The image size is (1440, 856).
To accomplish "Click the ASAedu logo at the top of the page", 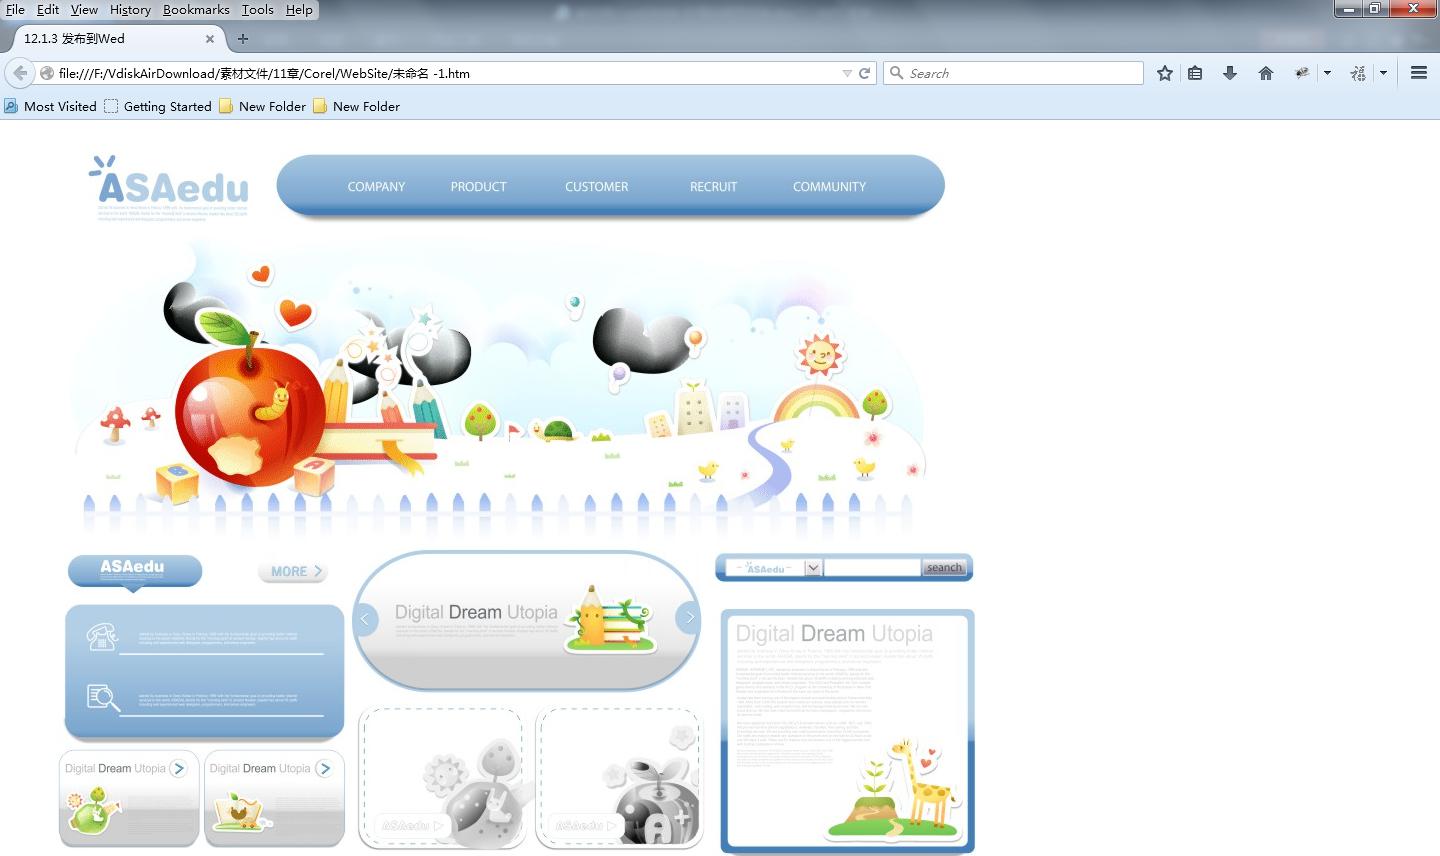I will 170,186.
